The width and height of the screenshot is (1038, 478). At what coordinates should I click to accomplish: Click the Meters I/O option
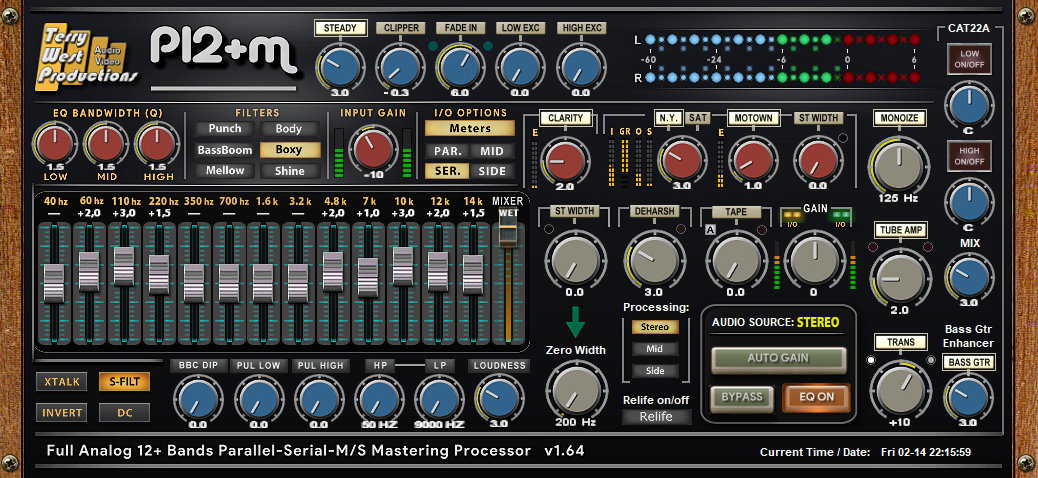[470, 128]
